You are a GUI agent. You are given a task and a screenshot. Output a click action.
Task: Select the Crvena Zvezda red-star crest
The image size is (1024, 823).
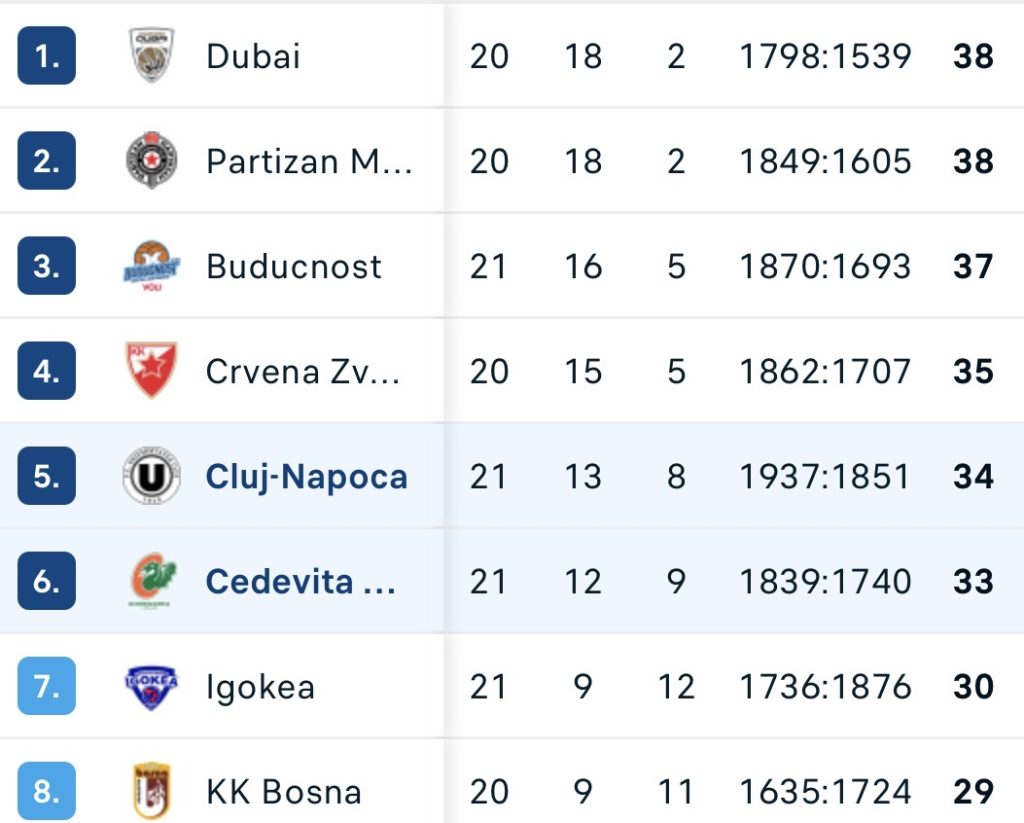tap(152, 370)
